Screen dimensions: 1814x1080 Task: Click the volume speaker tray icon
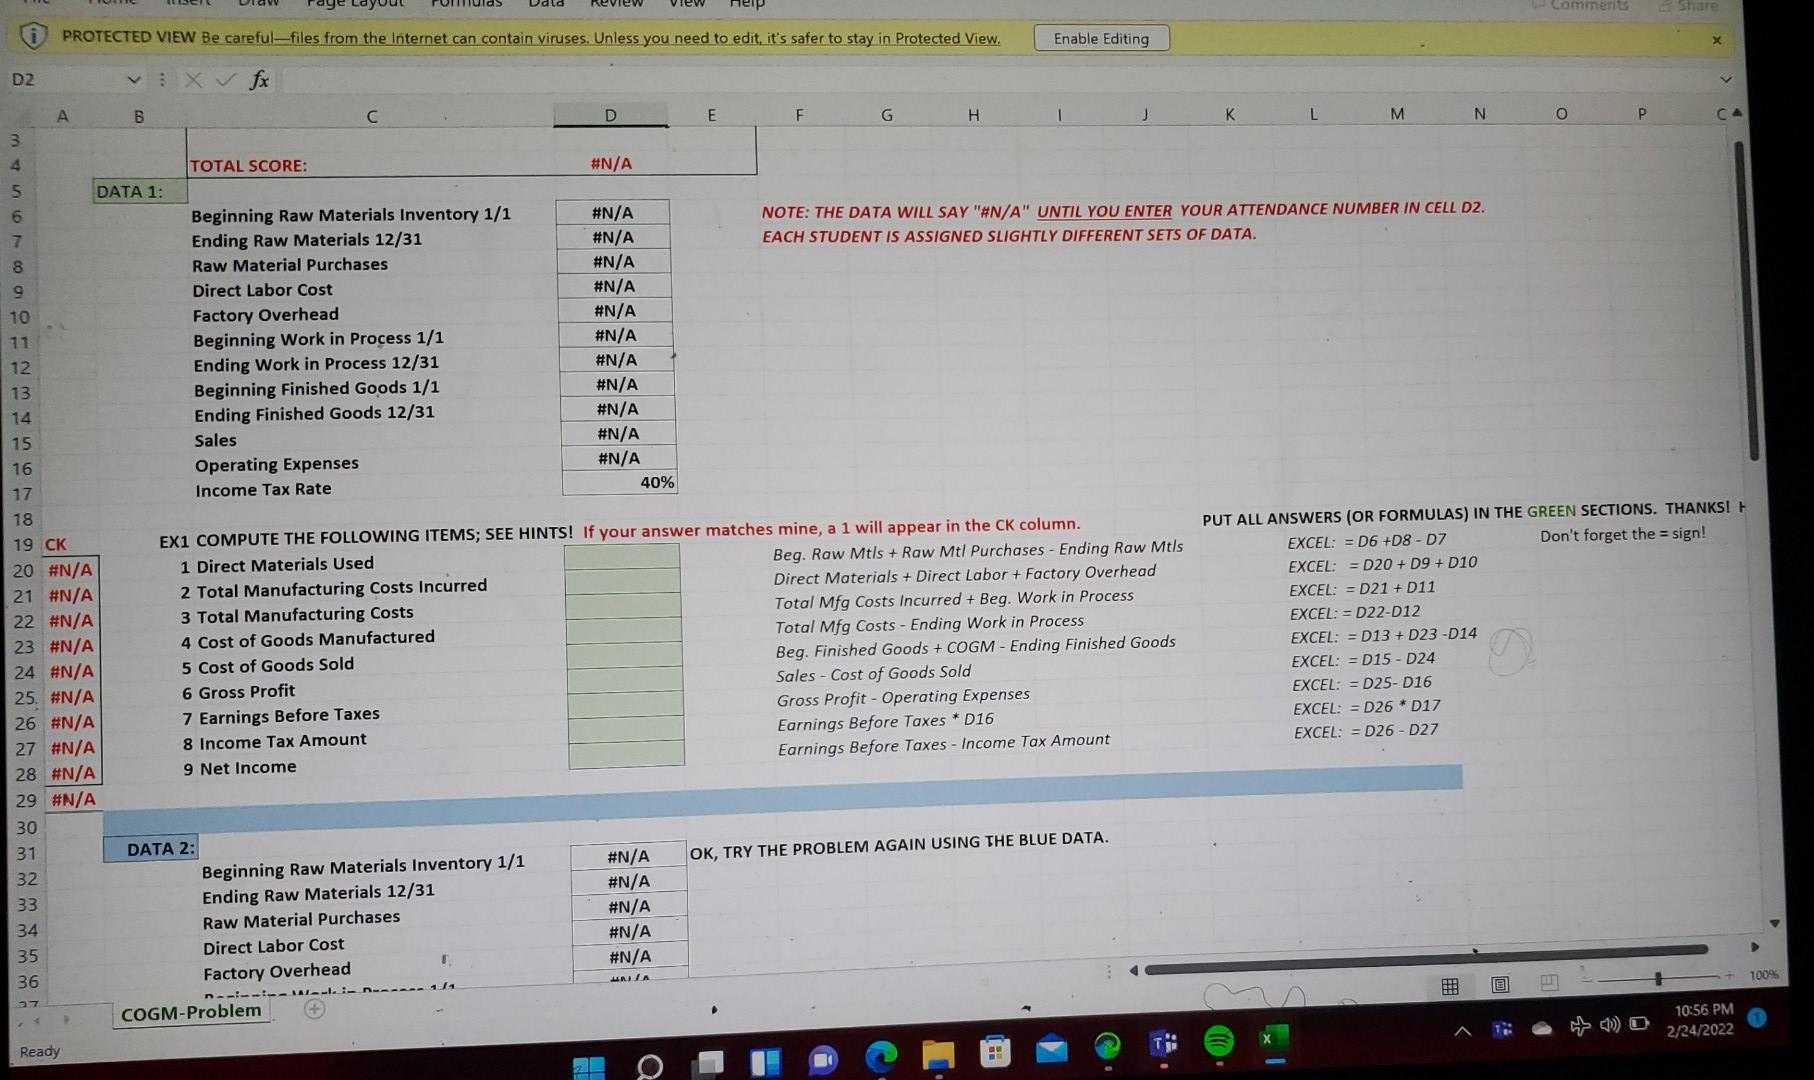pyautogui.click(x=1609, y=1025)
